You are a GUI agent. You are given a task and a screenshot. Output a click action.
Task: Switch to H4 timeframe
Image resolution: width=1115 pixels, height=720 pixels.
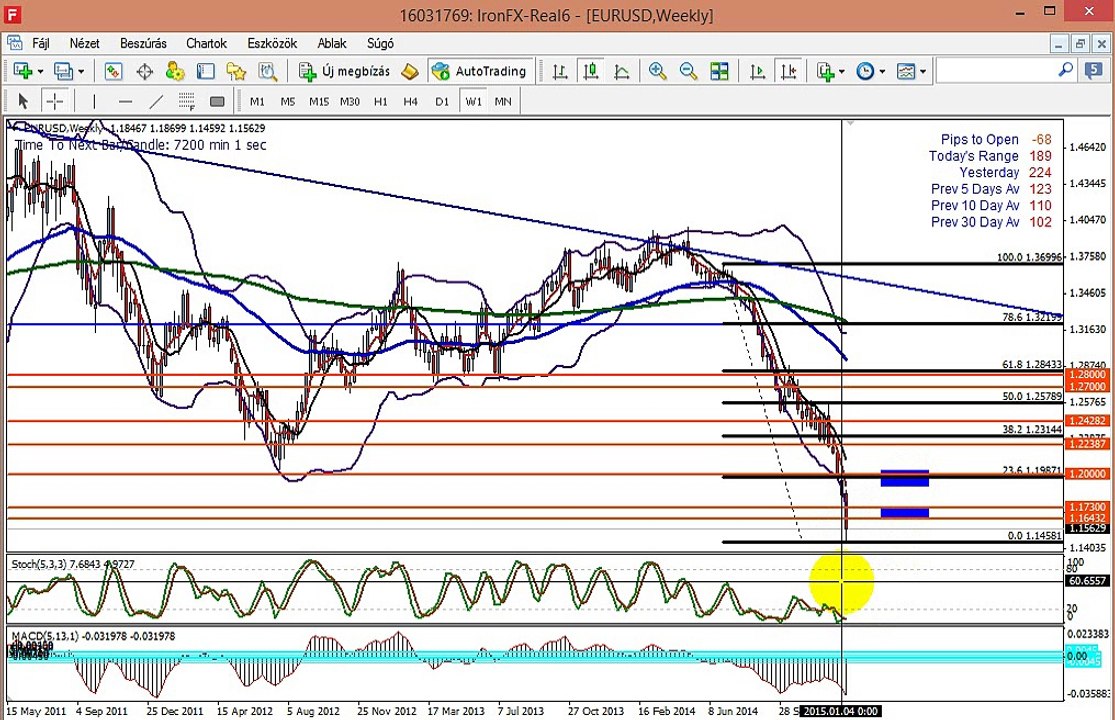[x=410, y=102]
